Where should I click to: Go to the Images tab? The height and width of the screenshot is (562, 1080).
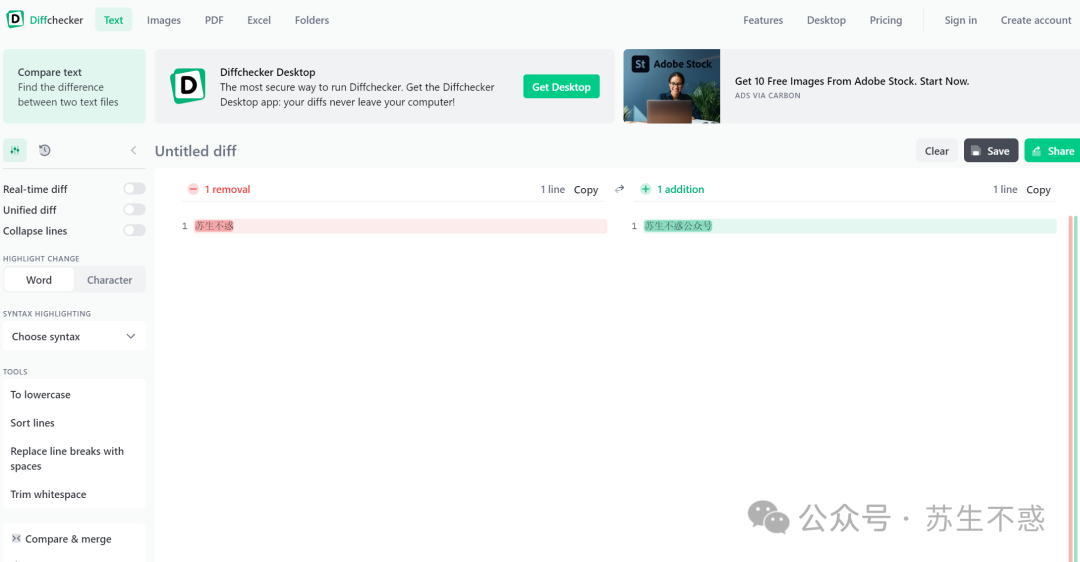coord(164,20)
